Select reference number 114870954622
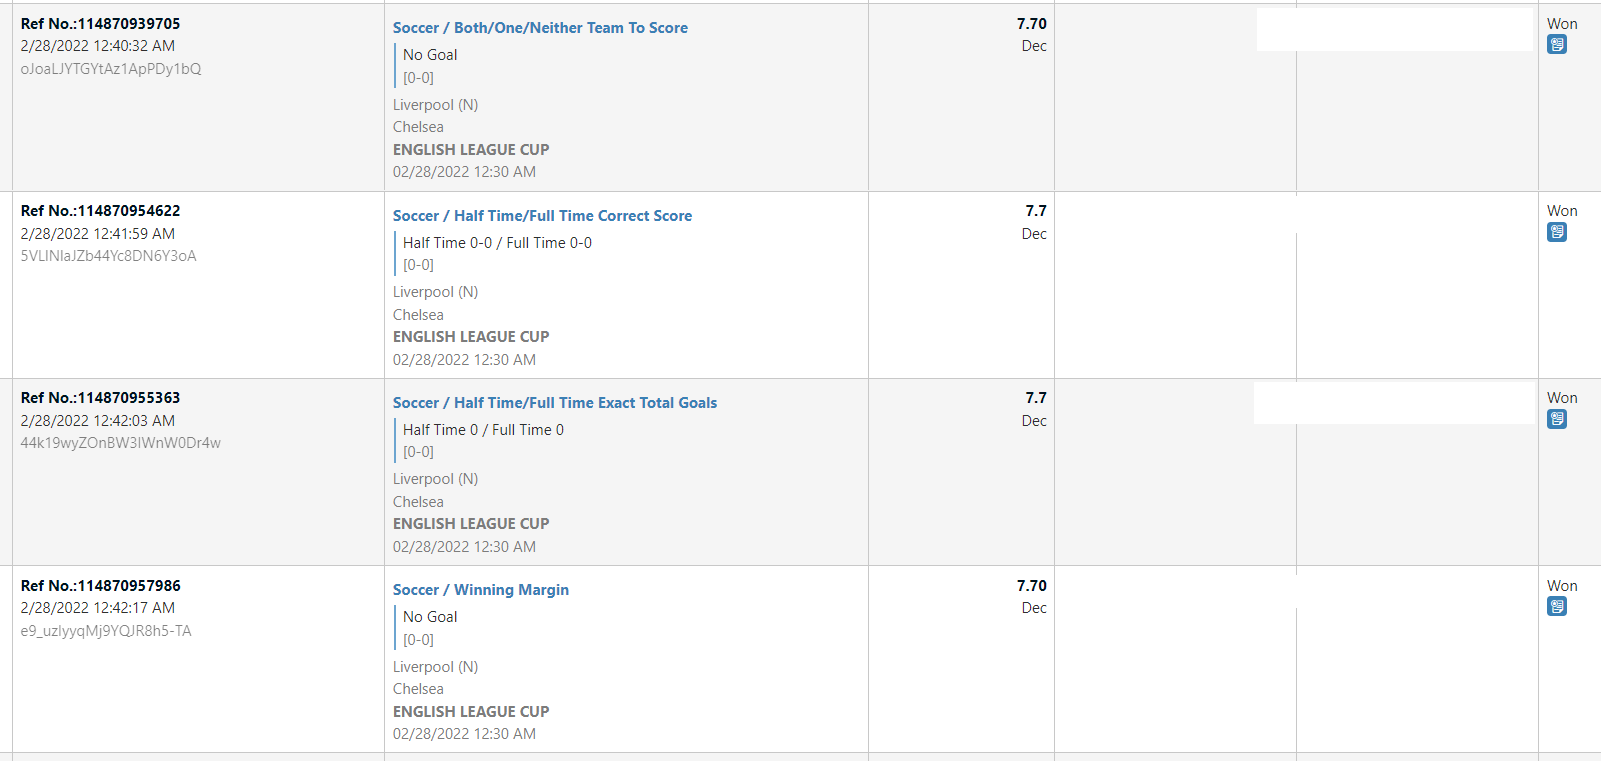1601x761 pixels. point(101,211)
